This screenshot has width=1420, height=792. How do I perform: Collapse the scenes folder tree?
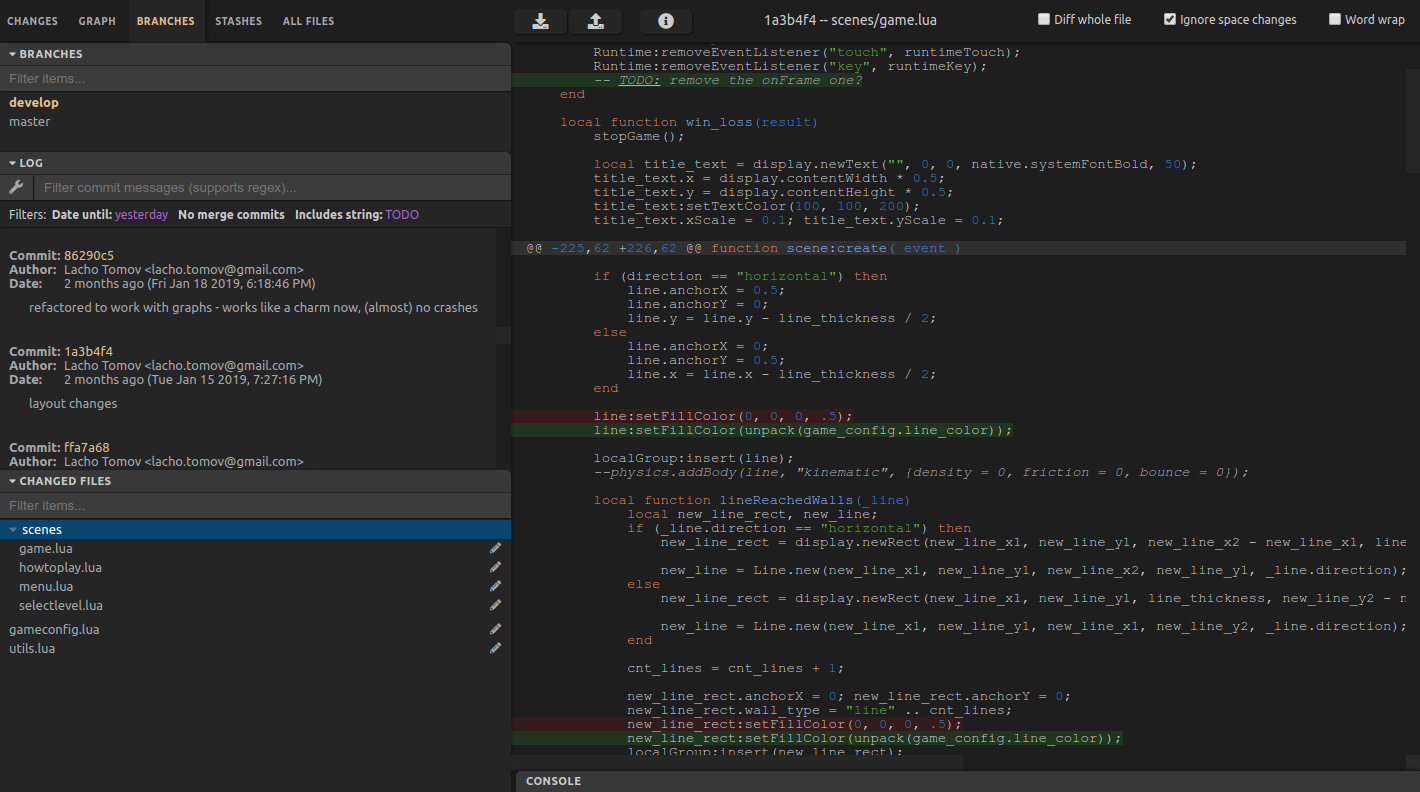pyautogui.click(x=13, y=530)
